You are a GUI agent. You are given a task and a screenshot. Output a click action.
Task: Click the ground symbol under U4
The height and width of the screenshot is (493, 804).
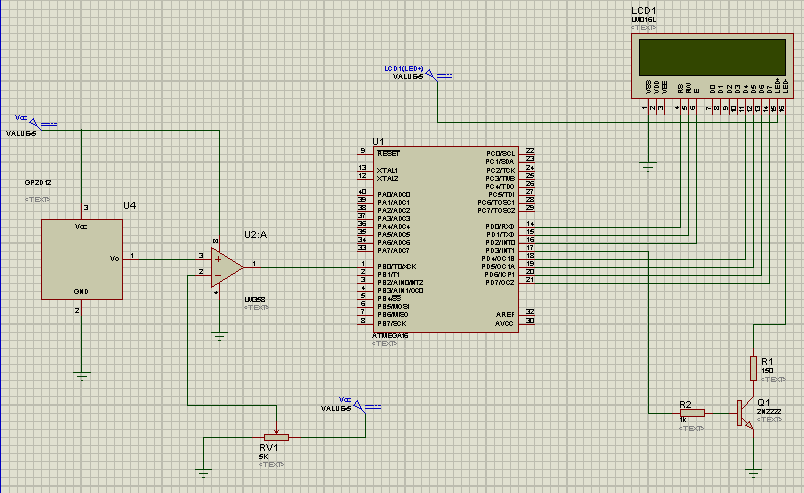(x=82, y=376)
